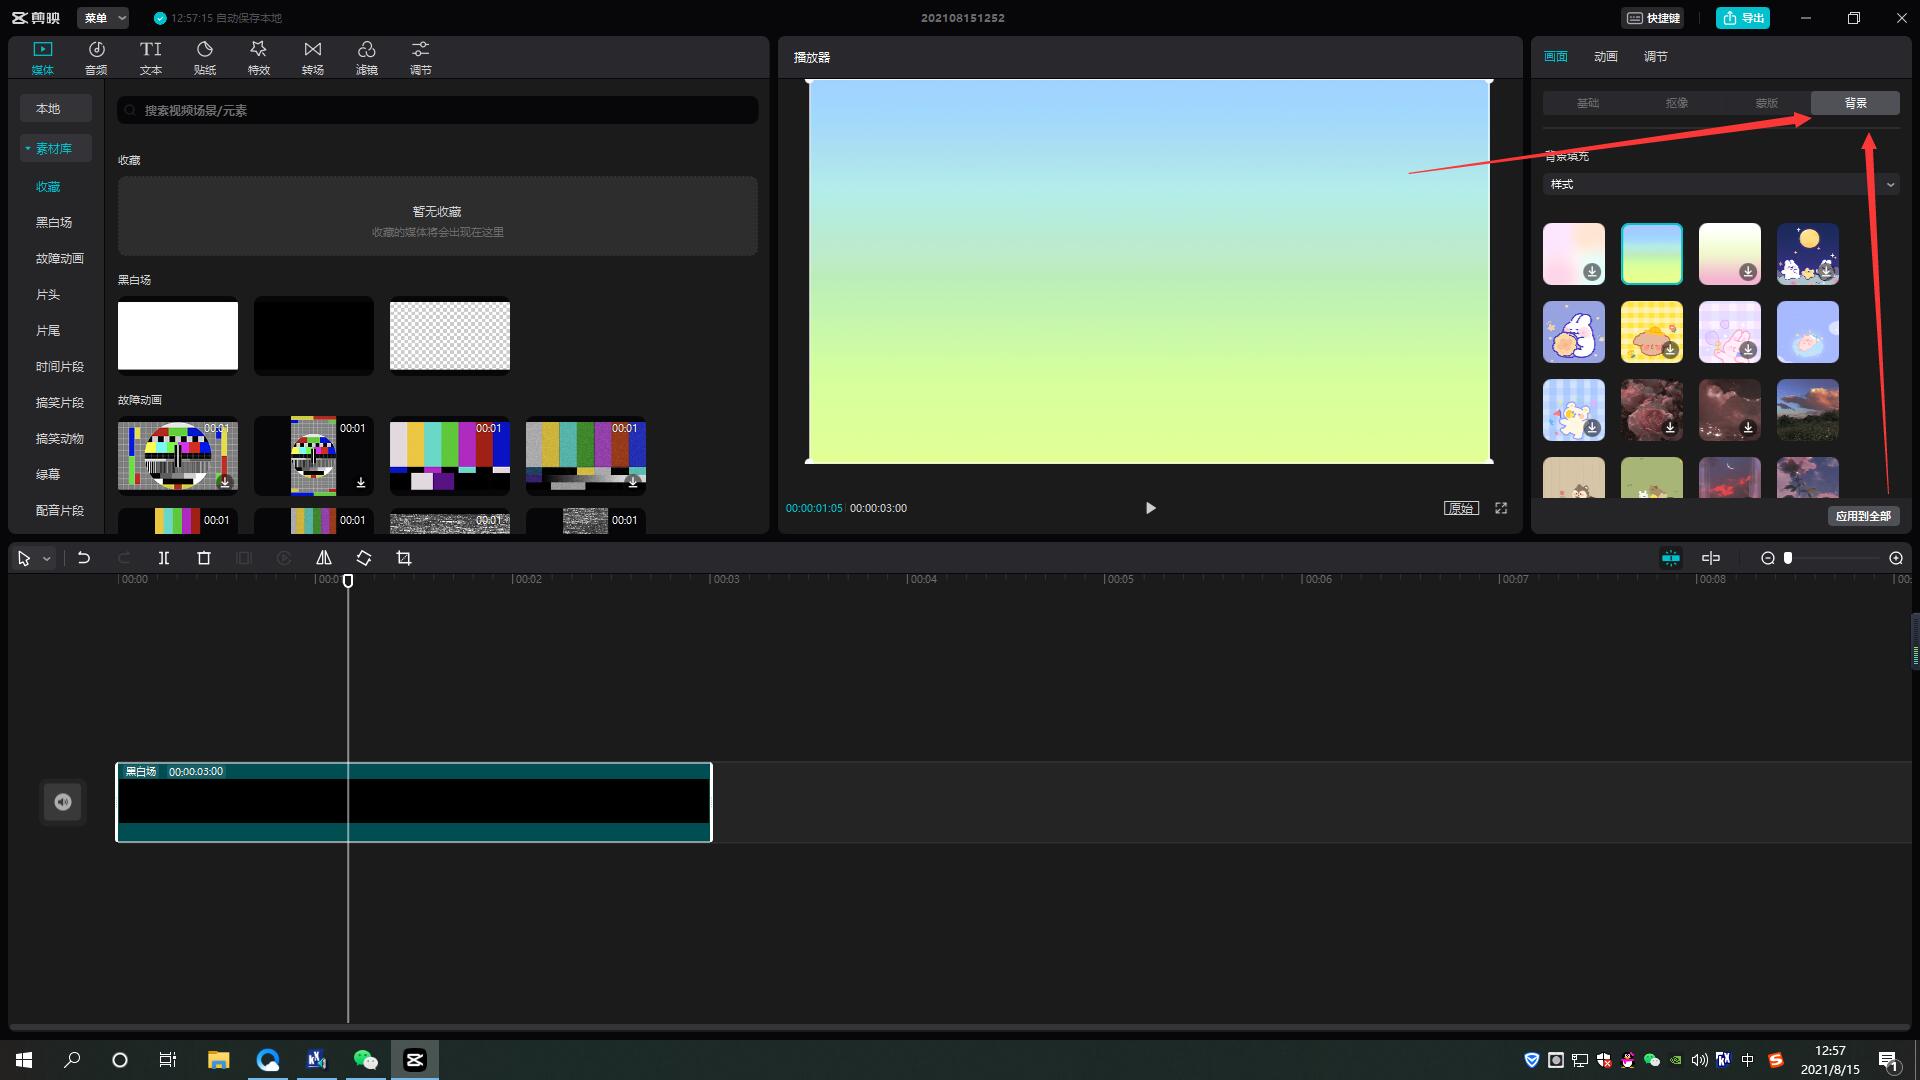This screenshot has width=1920, height=1080.
Task: Click the undo arrow icon
Action: pyautogui.click(x=84, y=558)
